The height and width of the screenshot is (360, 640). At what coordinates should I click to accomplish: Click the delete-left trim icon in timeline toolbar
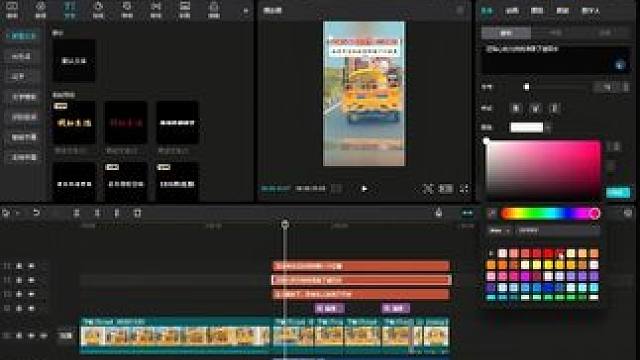tap(97, 213)
